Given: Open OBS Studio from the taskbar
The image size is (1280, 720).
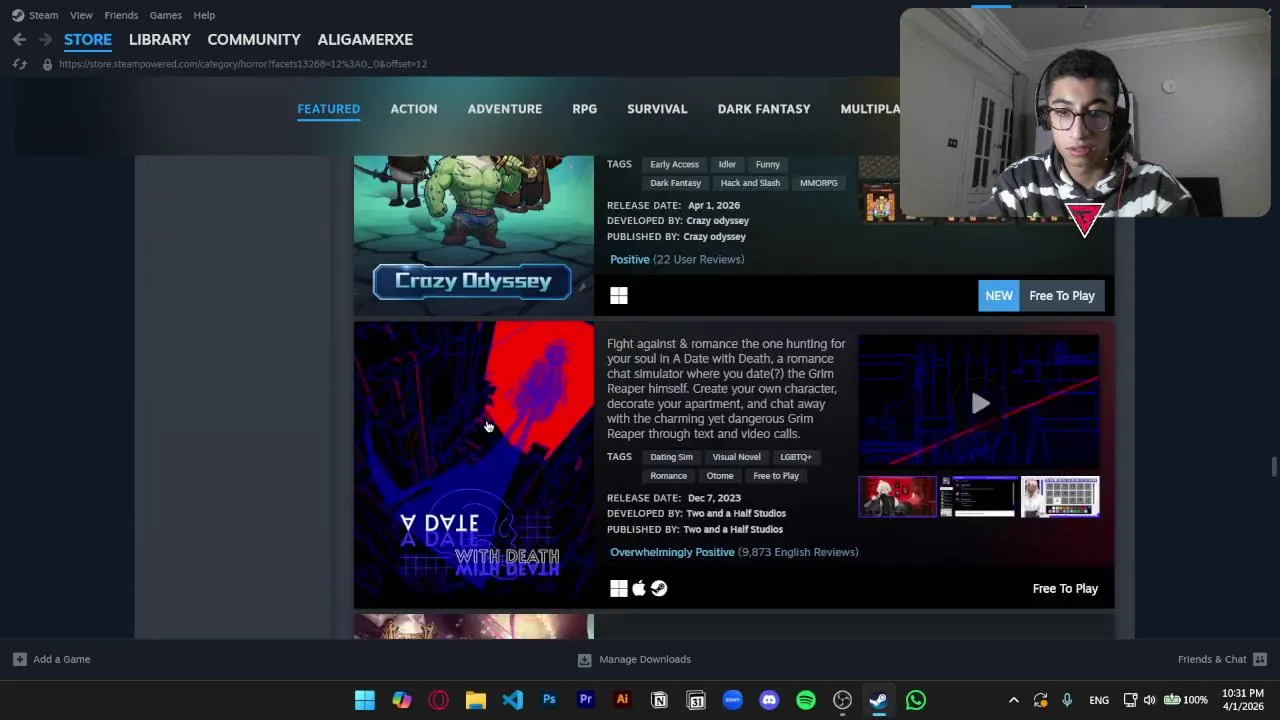Looking at the screenshot, I should 843,700.
